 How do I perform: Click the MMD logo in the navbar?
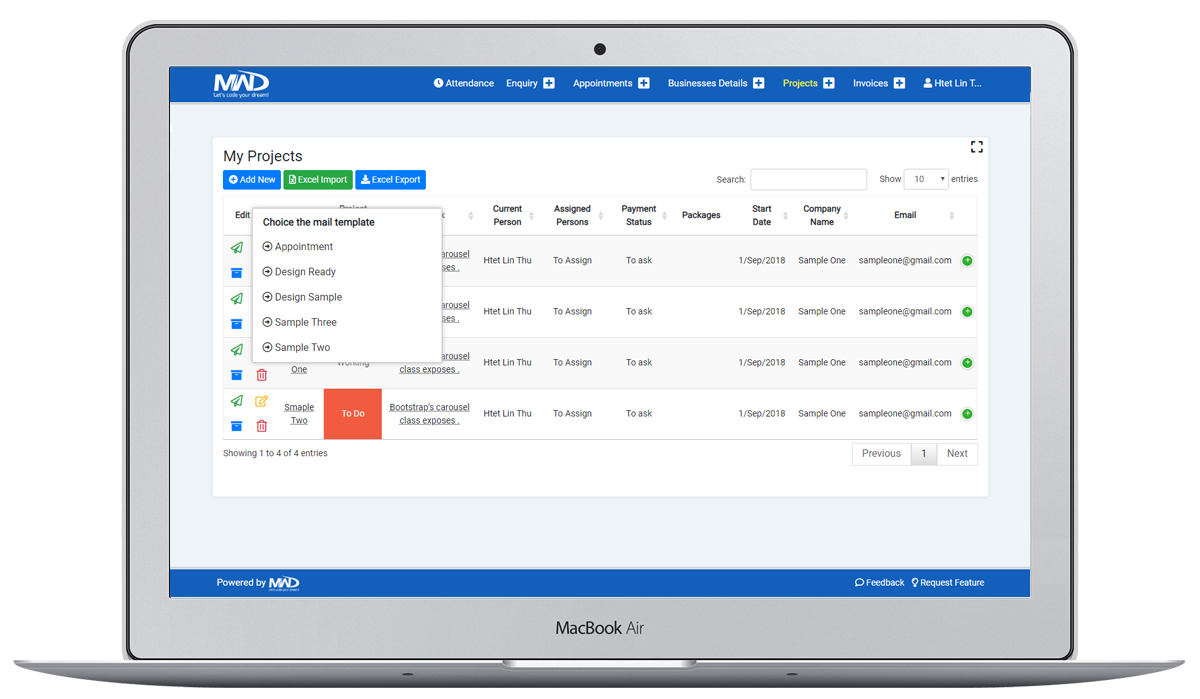tap(241, 84)
